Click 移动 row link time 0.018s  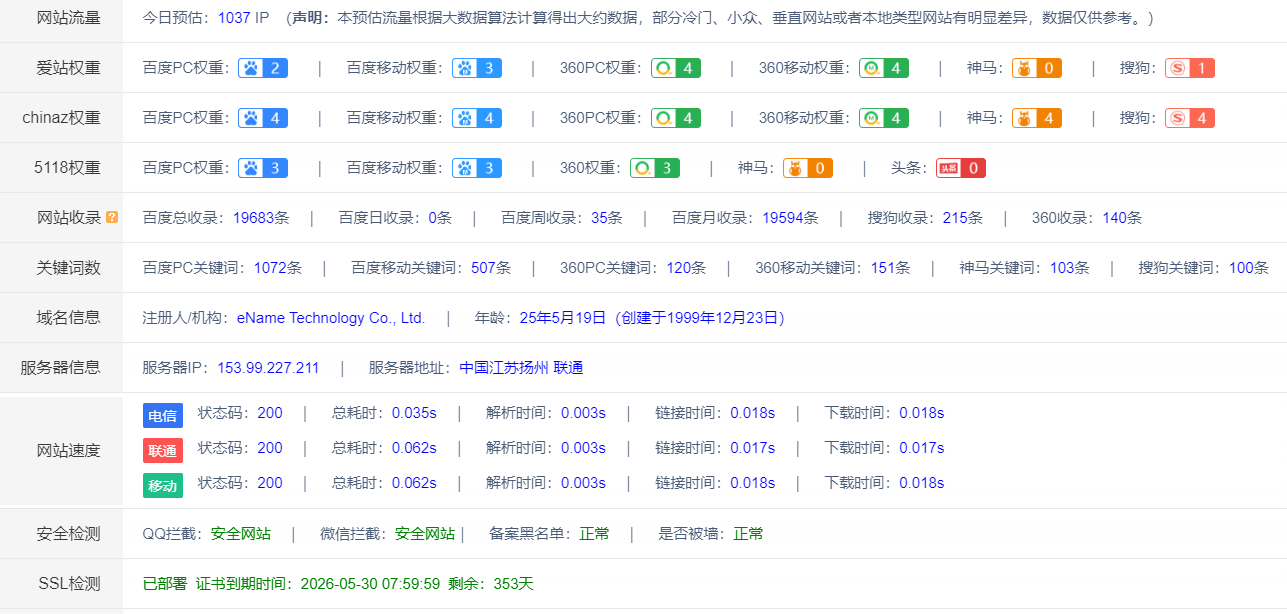click(752, 483)
